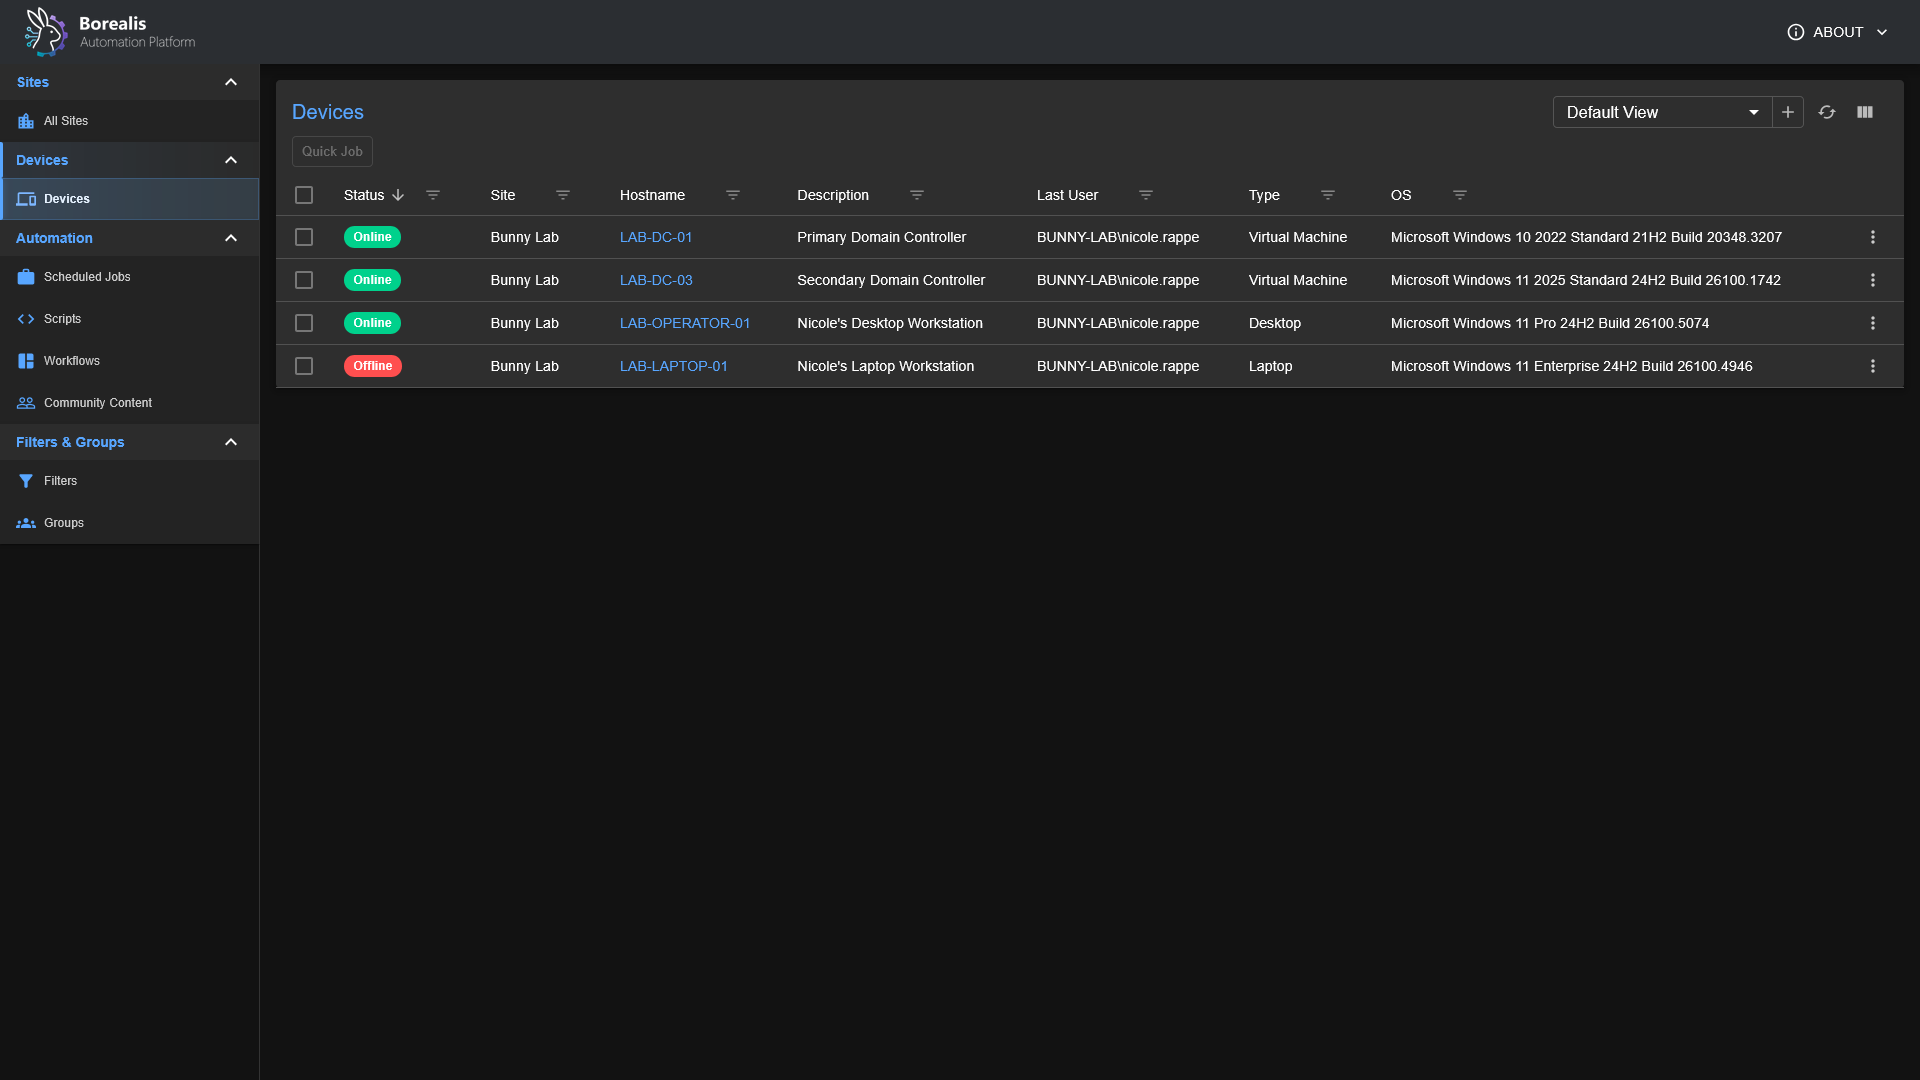Click the All Sites icon in sidebar
This screenshot has height=1080, width=1920.
tap(26, 120)
